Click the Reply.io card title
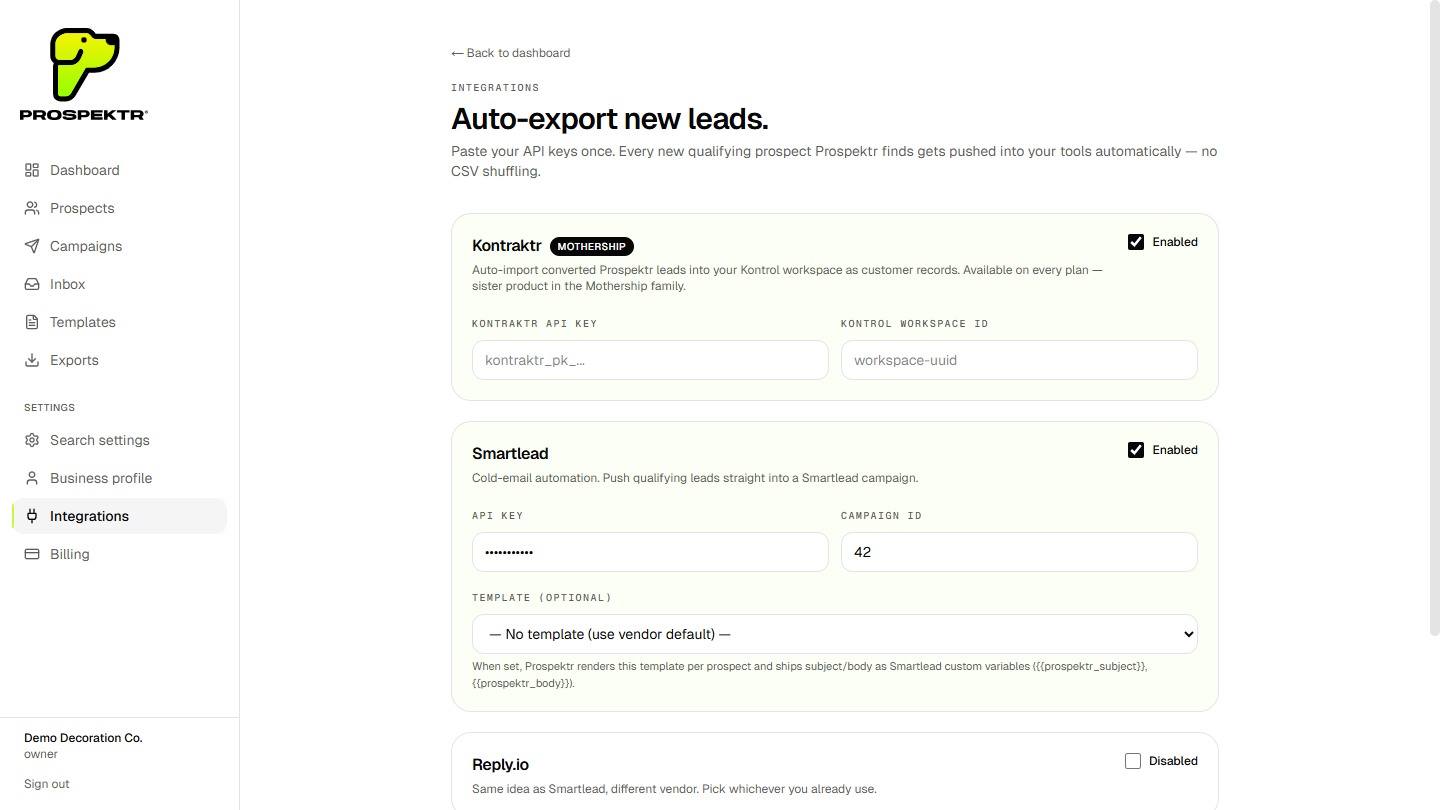 [x=500, y=765]
